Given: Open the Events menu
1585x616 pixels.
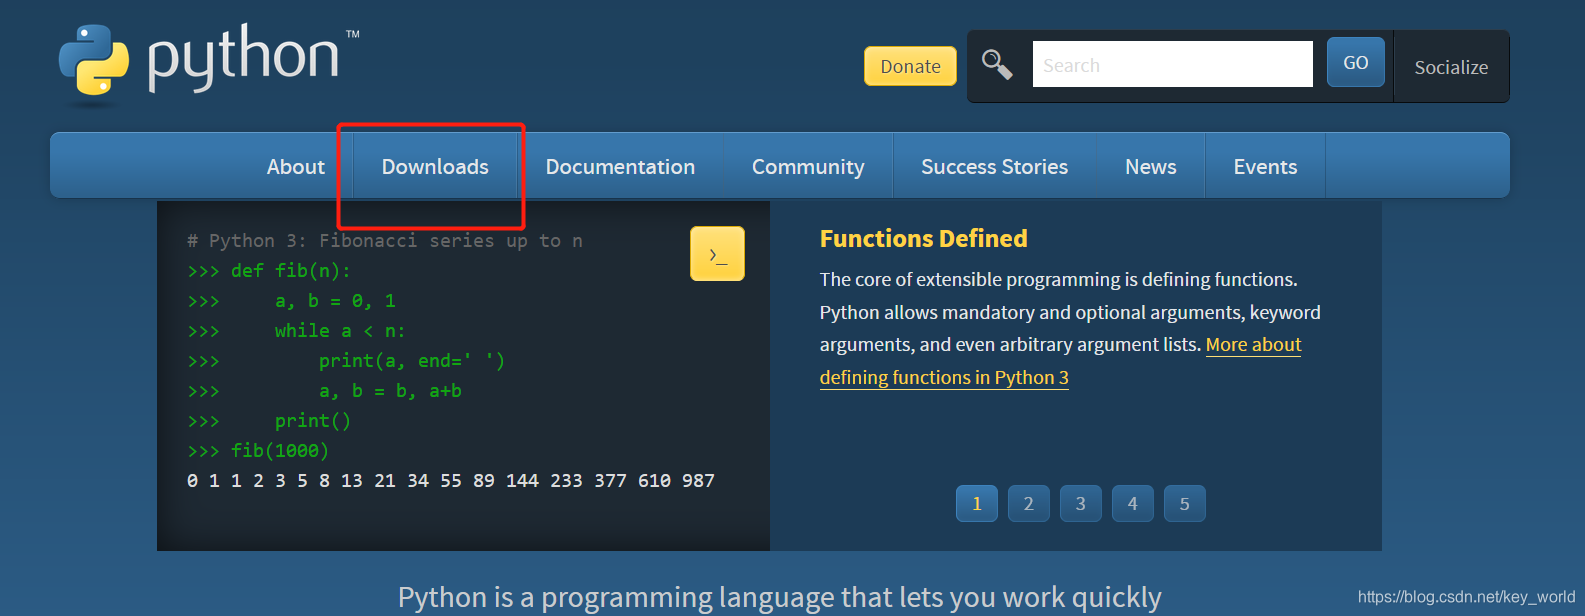Looking at the screenshot, I should (x=1265, y=166).
